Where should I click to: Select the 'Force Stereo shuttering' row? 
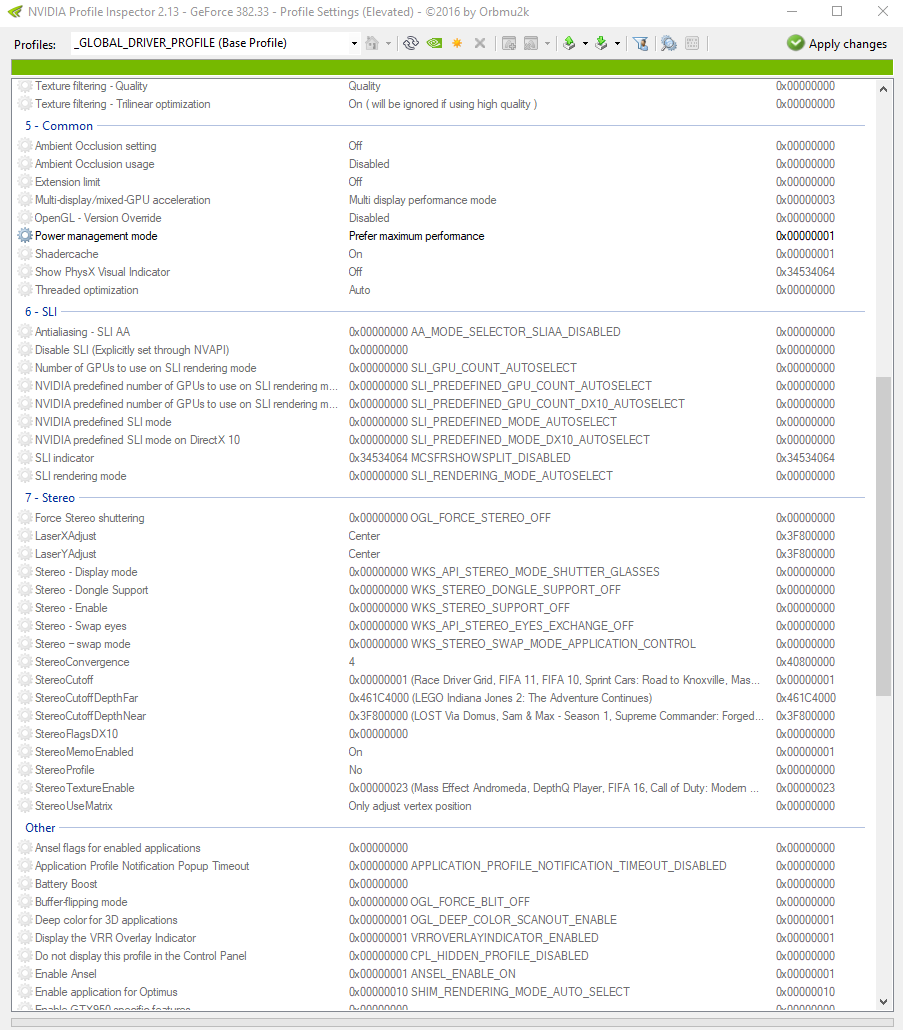443,518
